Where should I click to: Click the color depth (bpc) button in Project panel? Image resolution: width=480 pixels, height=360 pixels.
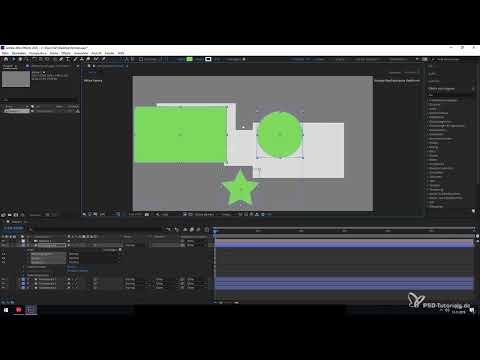[35, 215]
